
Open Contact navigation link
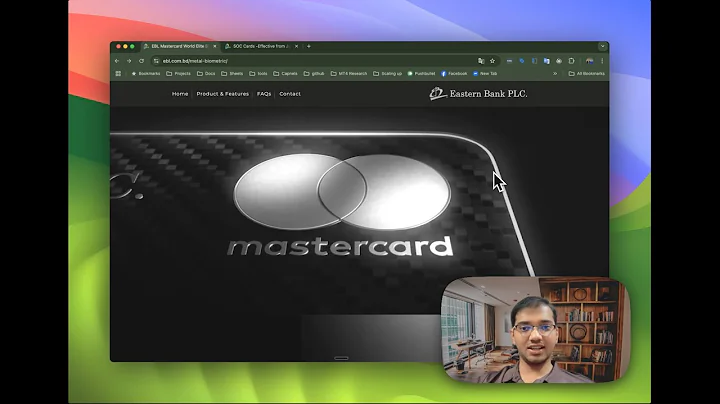pos(290,94)
